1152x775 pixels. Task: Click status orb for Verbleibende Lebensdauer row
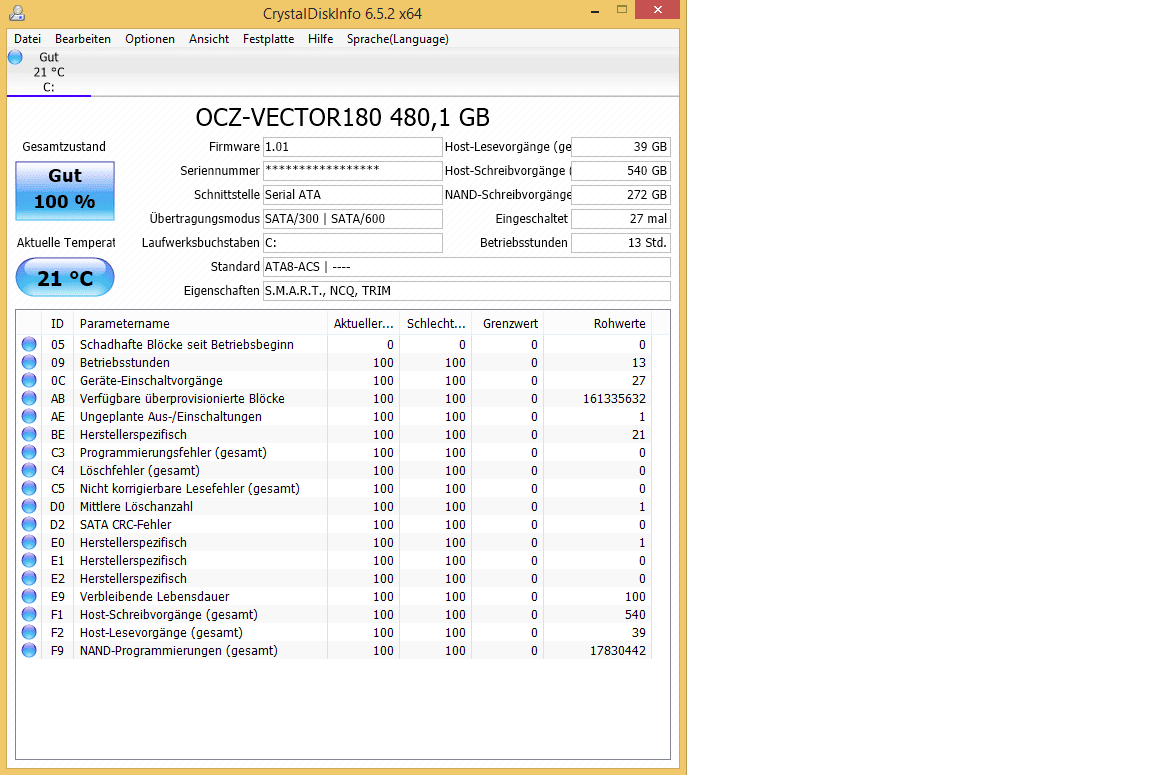point(29,596)
